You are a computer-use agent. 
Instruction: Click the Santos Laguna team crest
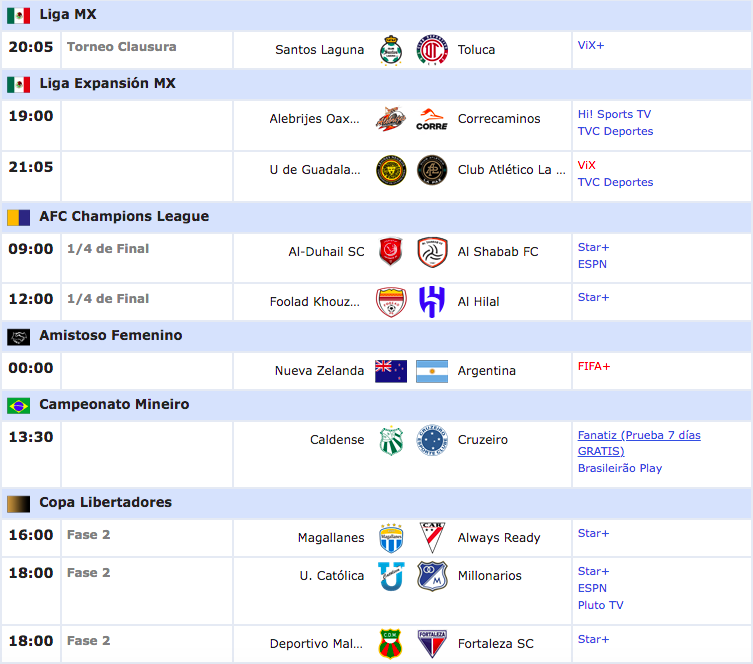click(x=391, y=50)
